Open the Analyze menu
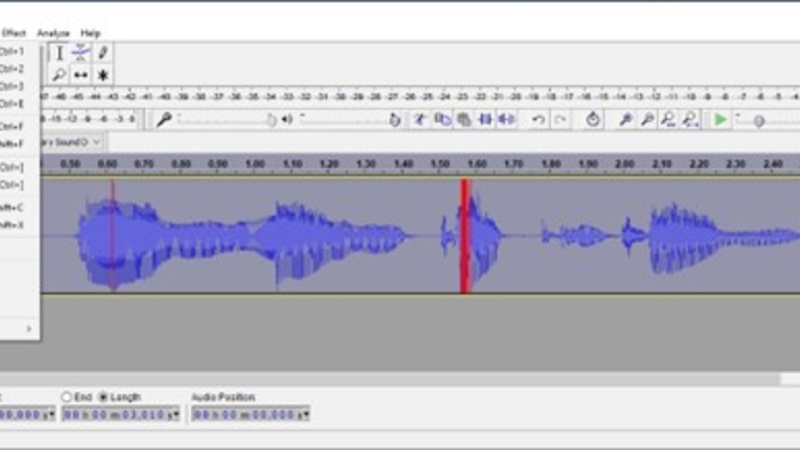 [x=53, y=33]
